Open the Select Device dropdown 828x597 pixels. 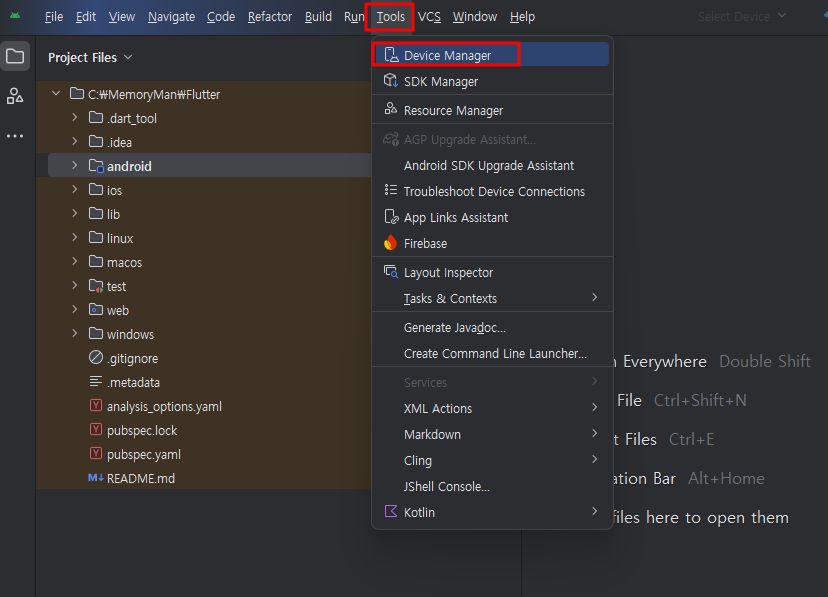tap(741, 16)
